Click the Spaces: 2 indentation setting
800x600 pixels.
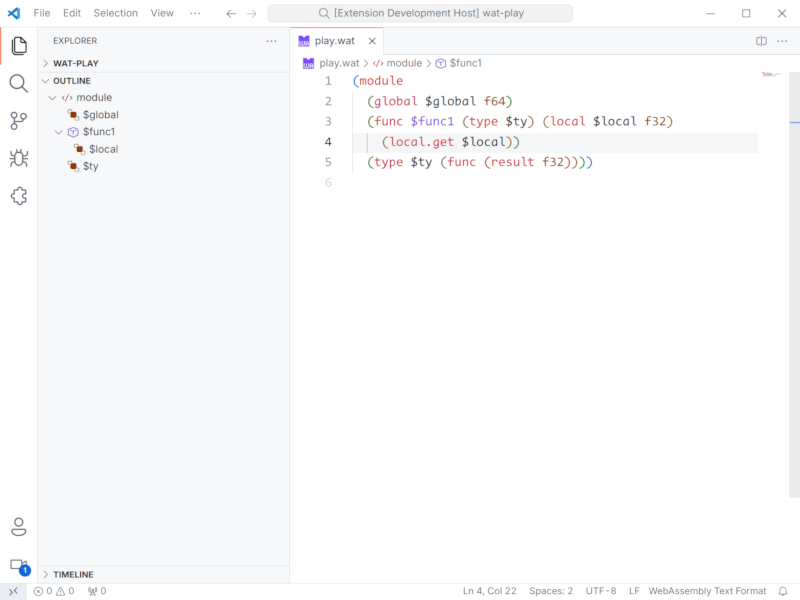click(551, 591)
